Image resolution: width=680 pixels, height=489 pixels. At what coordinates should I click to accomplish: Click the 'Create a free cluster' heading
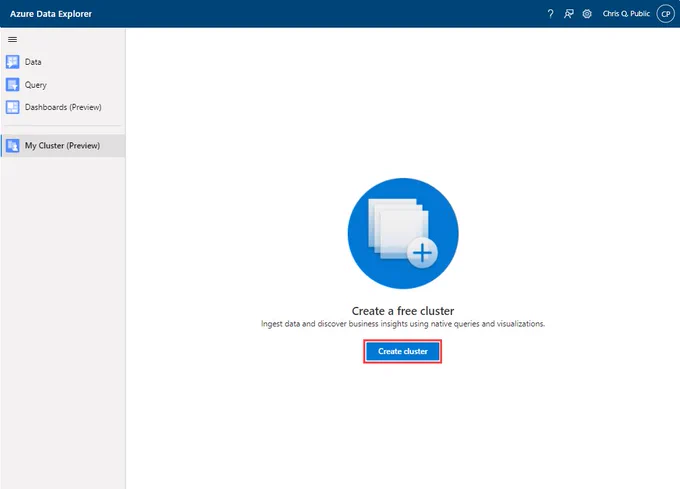click(x=403, y=311)
